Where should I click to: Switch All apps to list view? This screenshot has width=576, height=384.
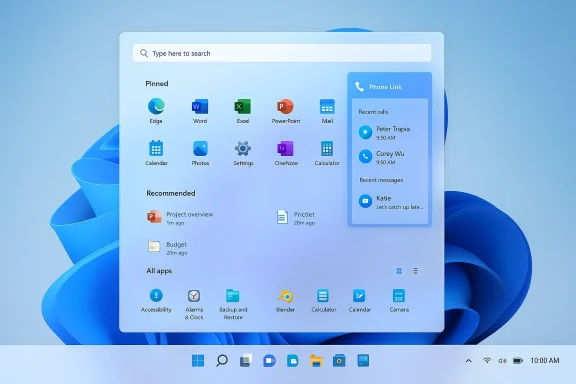pyautogui.click(x=415, y=271)
